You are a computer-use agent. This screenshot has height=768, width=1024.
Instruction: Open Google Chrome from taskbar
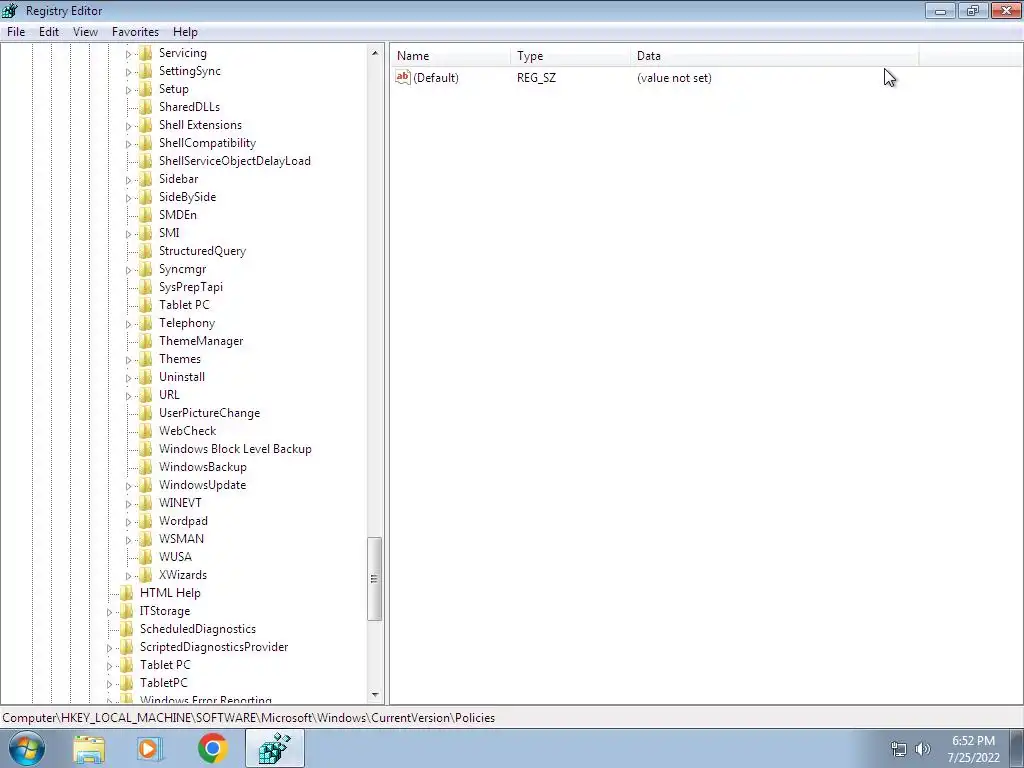tap(212, 749)
